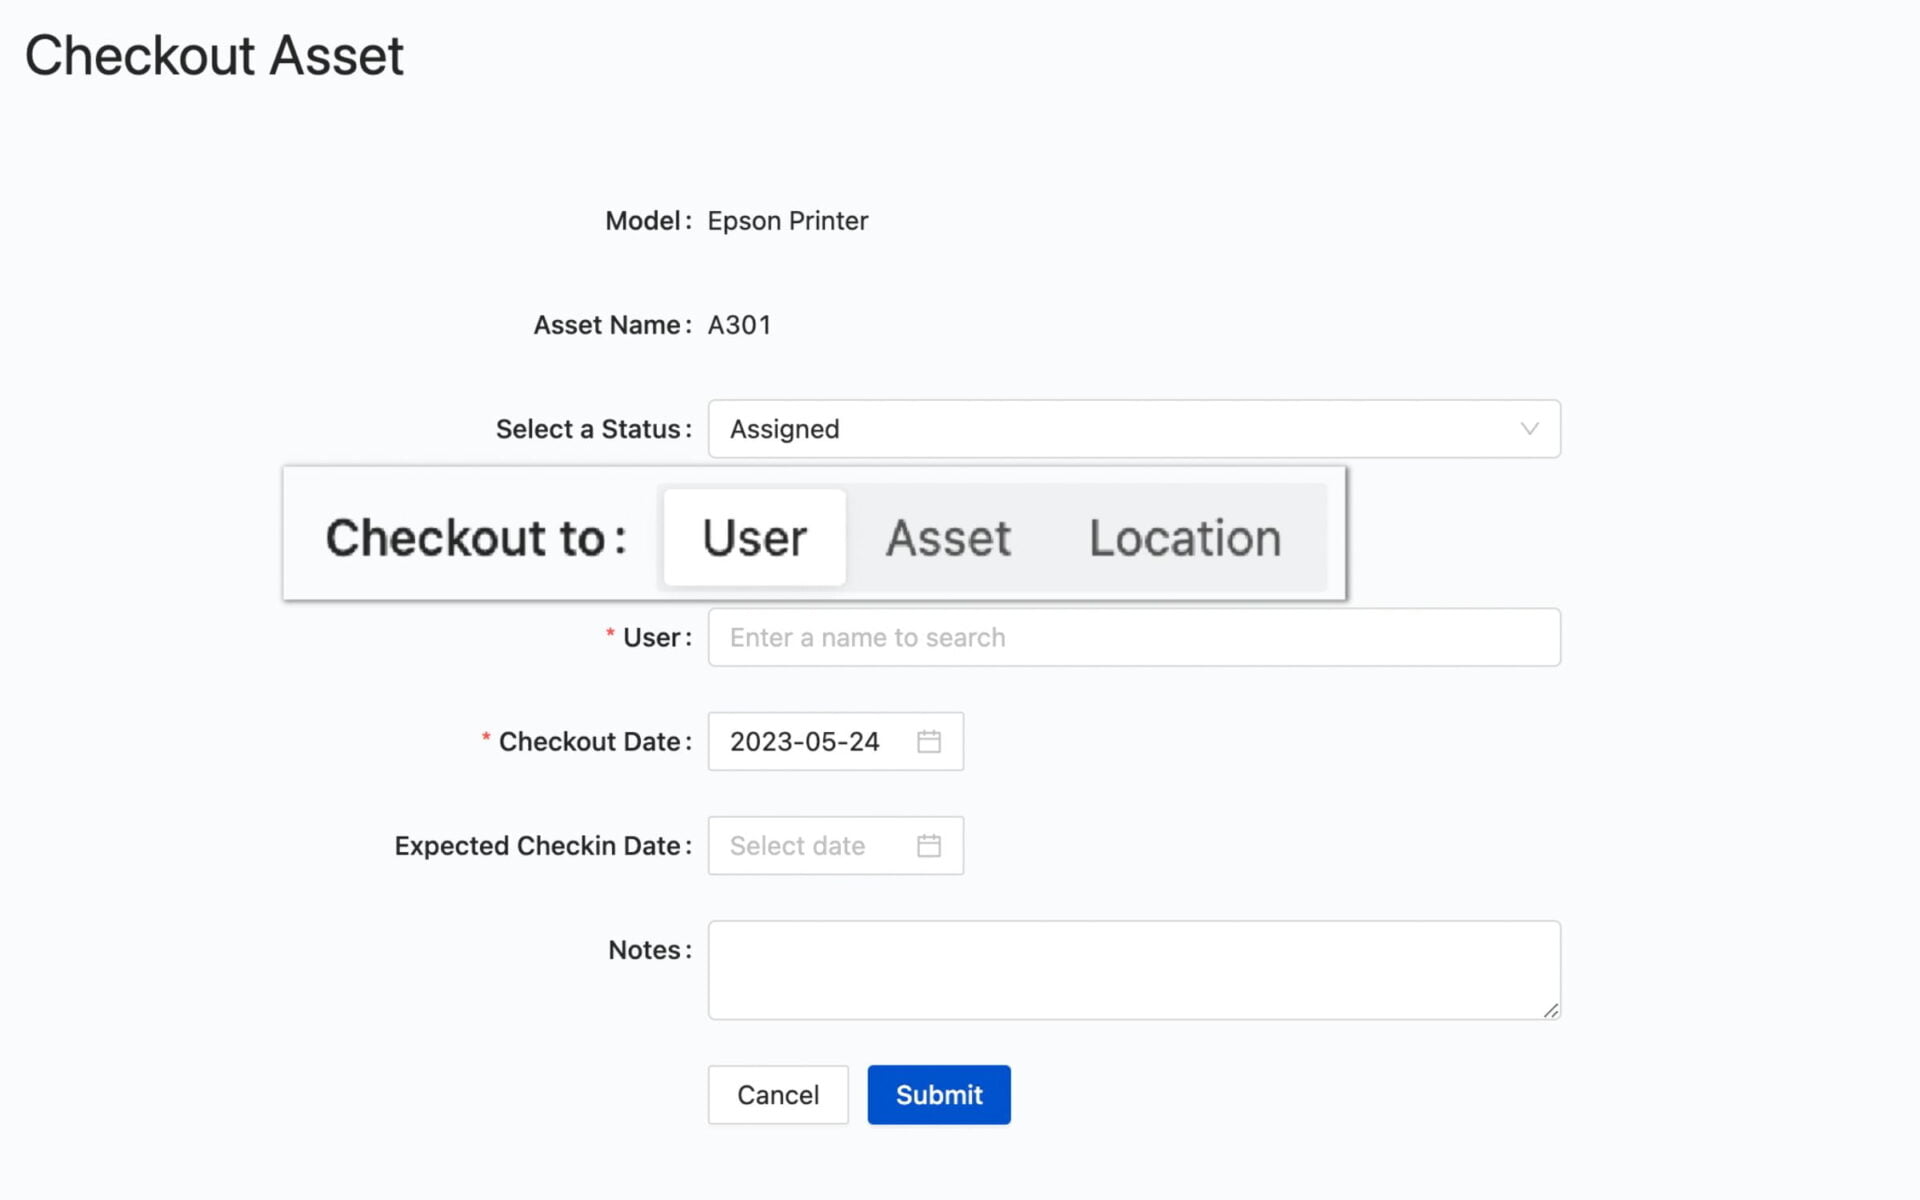This screenshot has height=1200, width=1920.
Task: Click the status dropdown chevron arrow
Action: 1529,429
